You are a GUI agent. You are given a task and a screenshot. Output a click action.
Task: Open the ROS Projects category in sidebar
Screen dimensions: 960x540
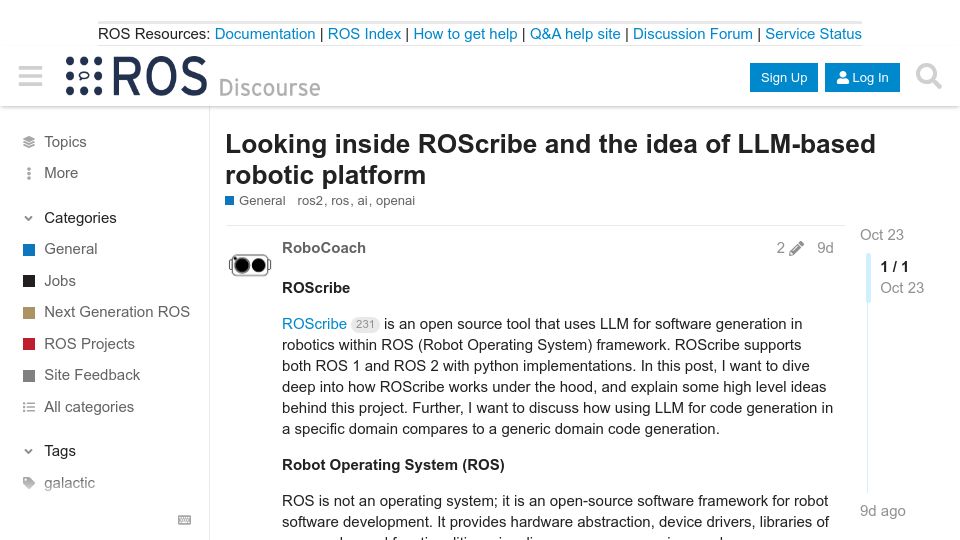(x=89, y=344)
